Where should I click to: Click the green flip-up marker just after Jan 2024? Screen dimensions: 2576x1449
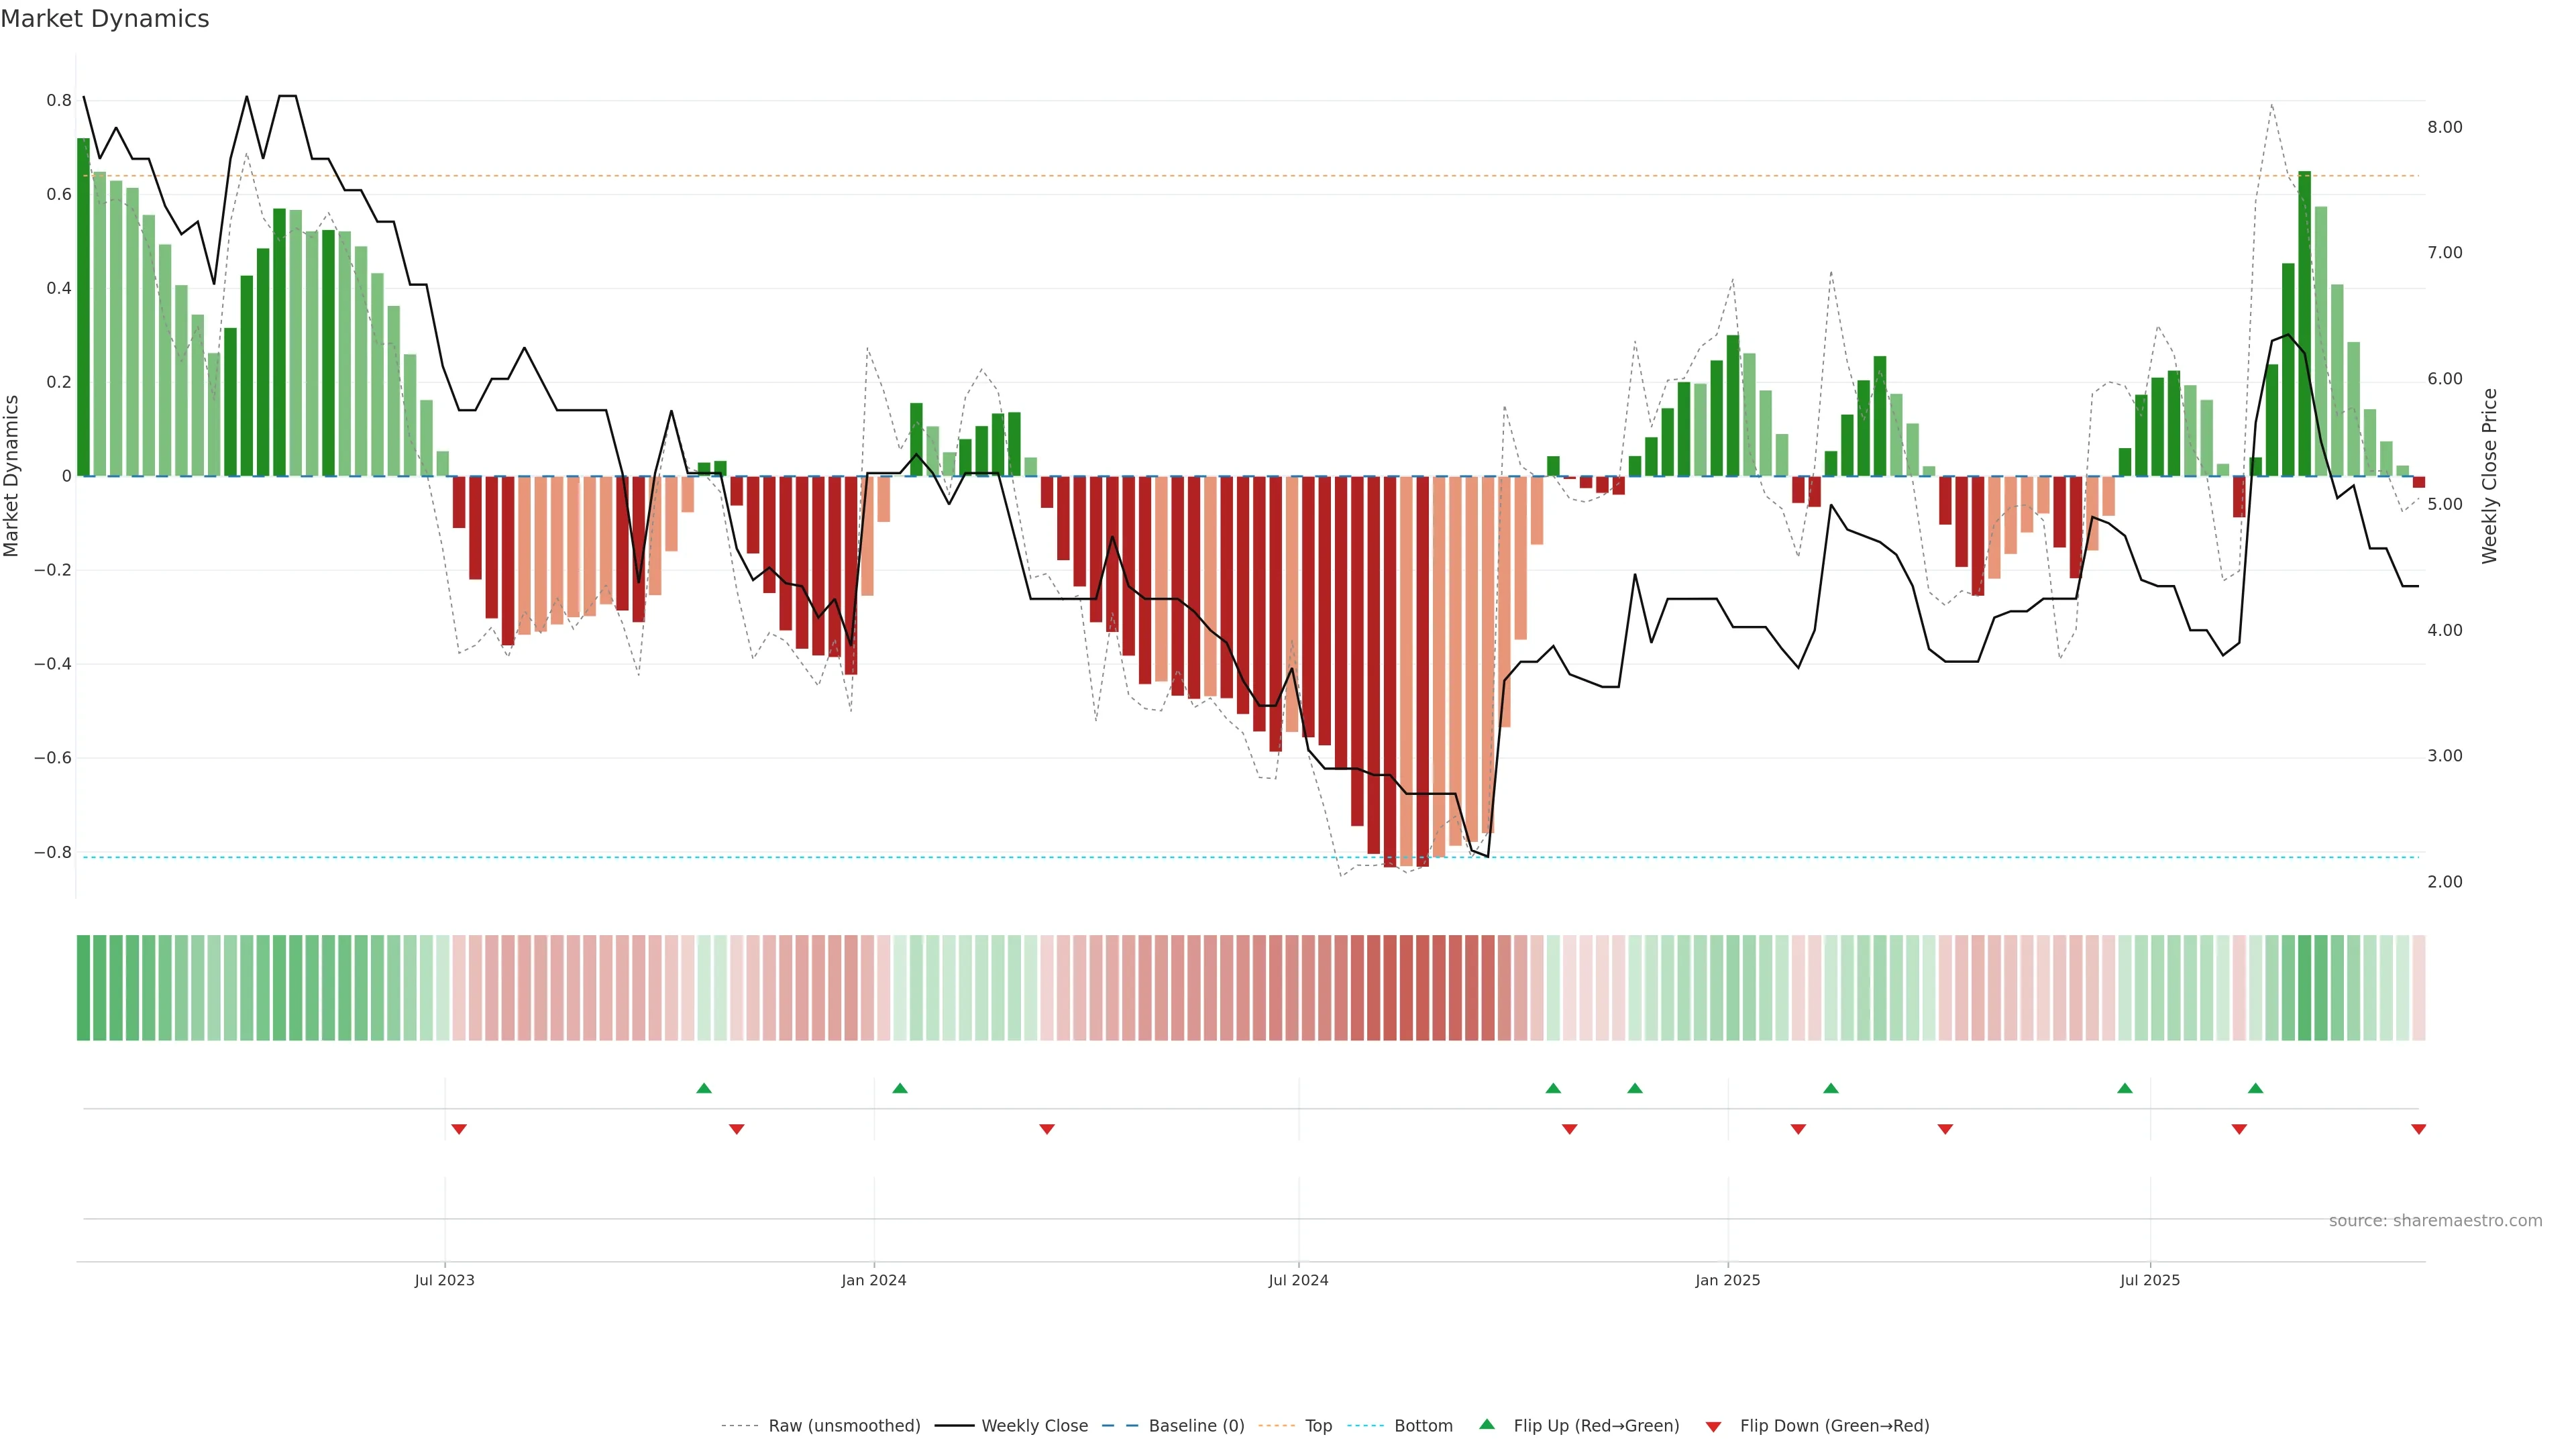click(x=900, y=1088)
